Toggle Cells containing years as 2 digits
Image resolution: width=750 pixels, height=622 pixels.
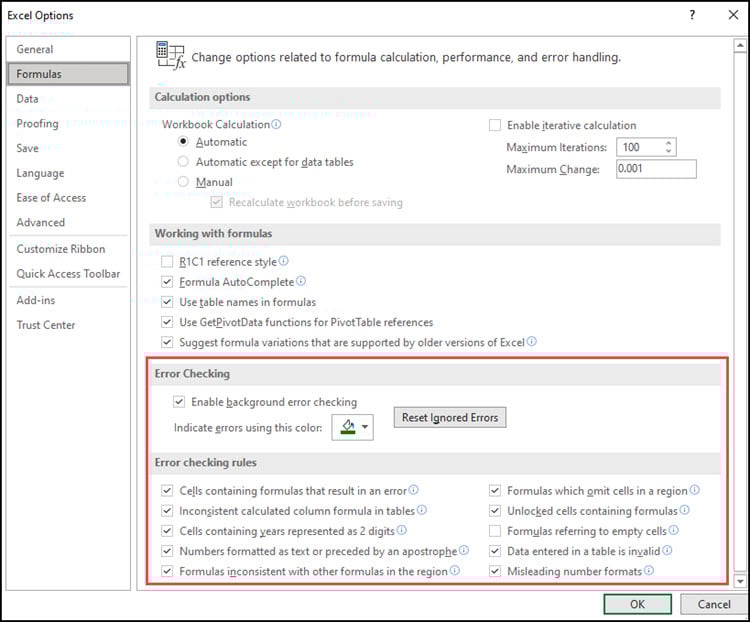[167, 531]
